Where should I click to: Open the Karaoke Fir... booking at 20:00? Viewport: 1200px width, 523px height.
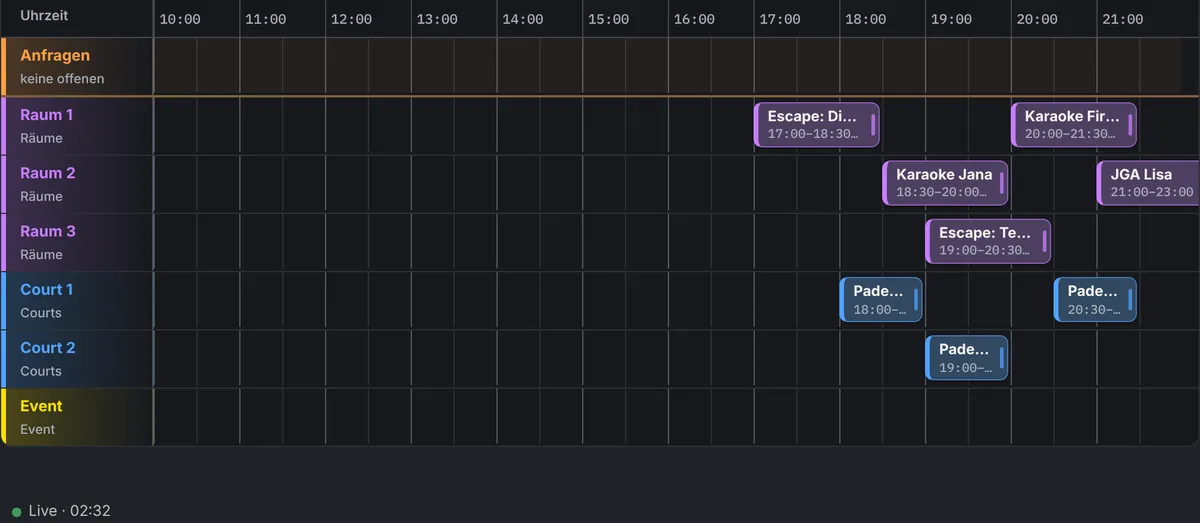pos(1074,125)
